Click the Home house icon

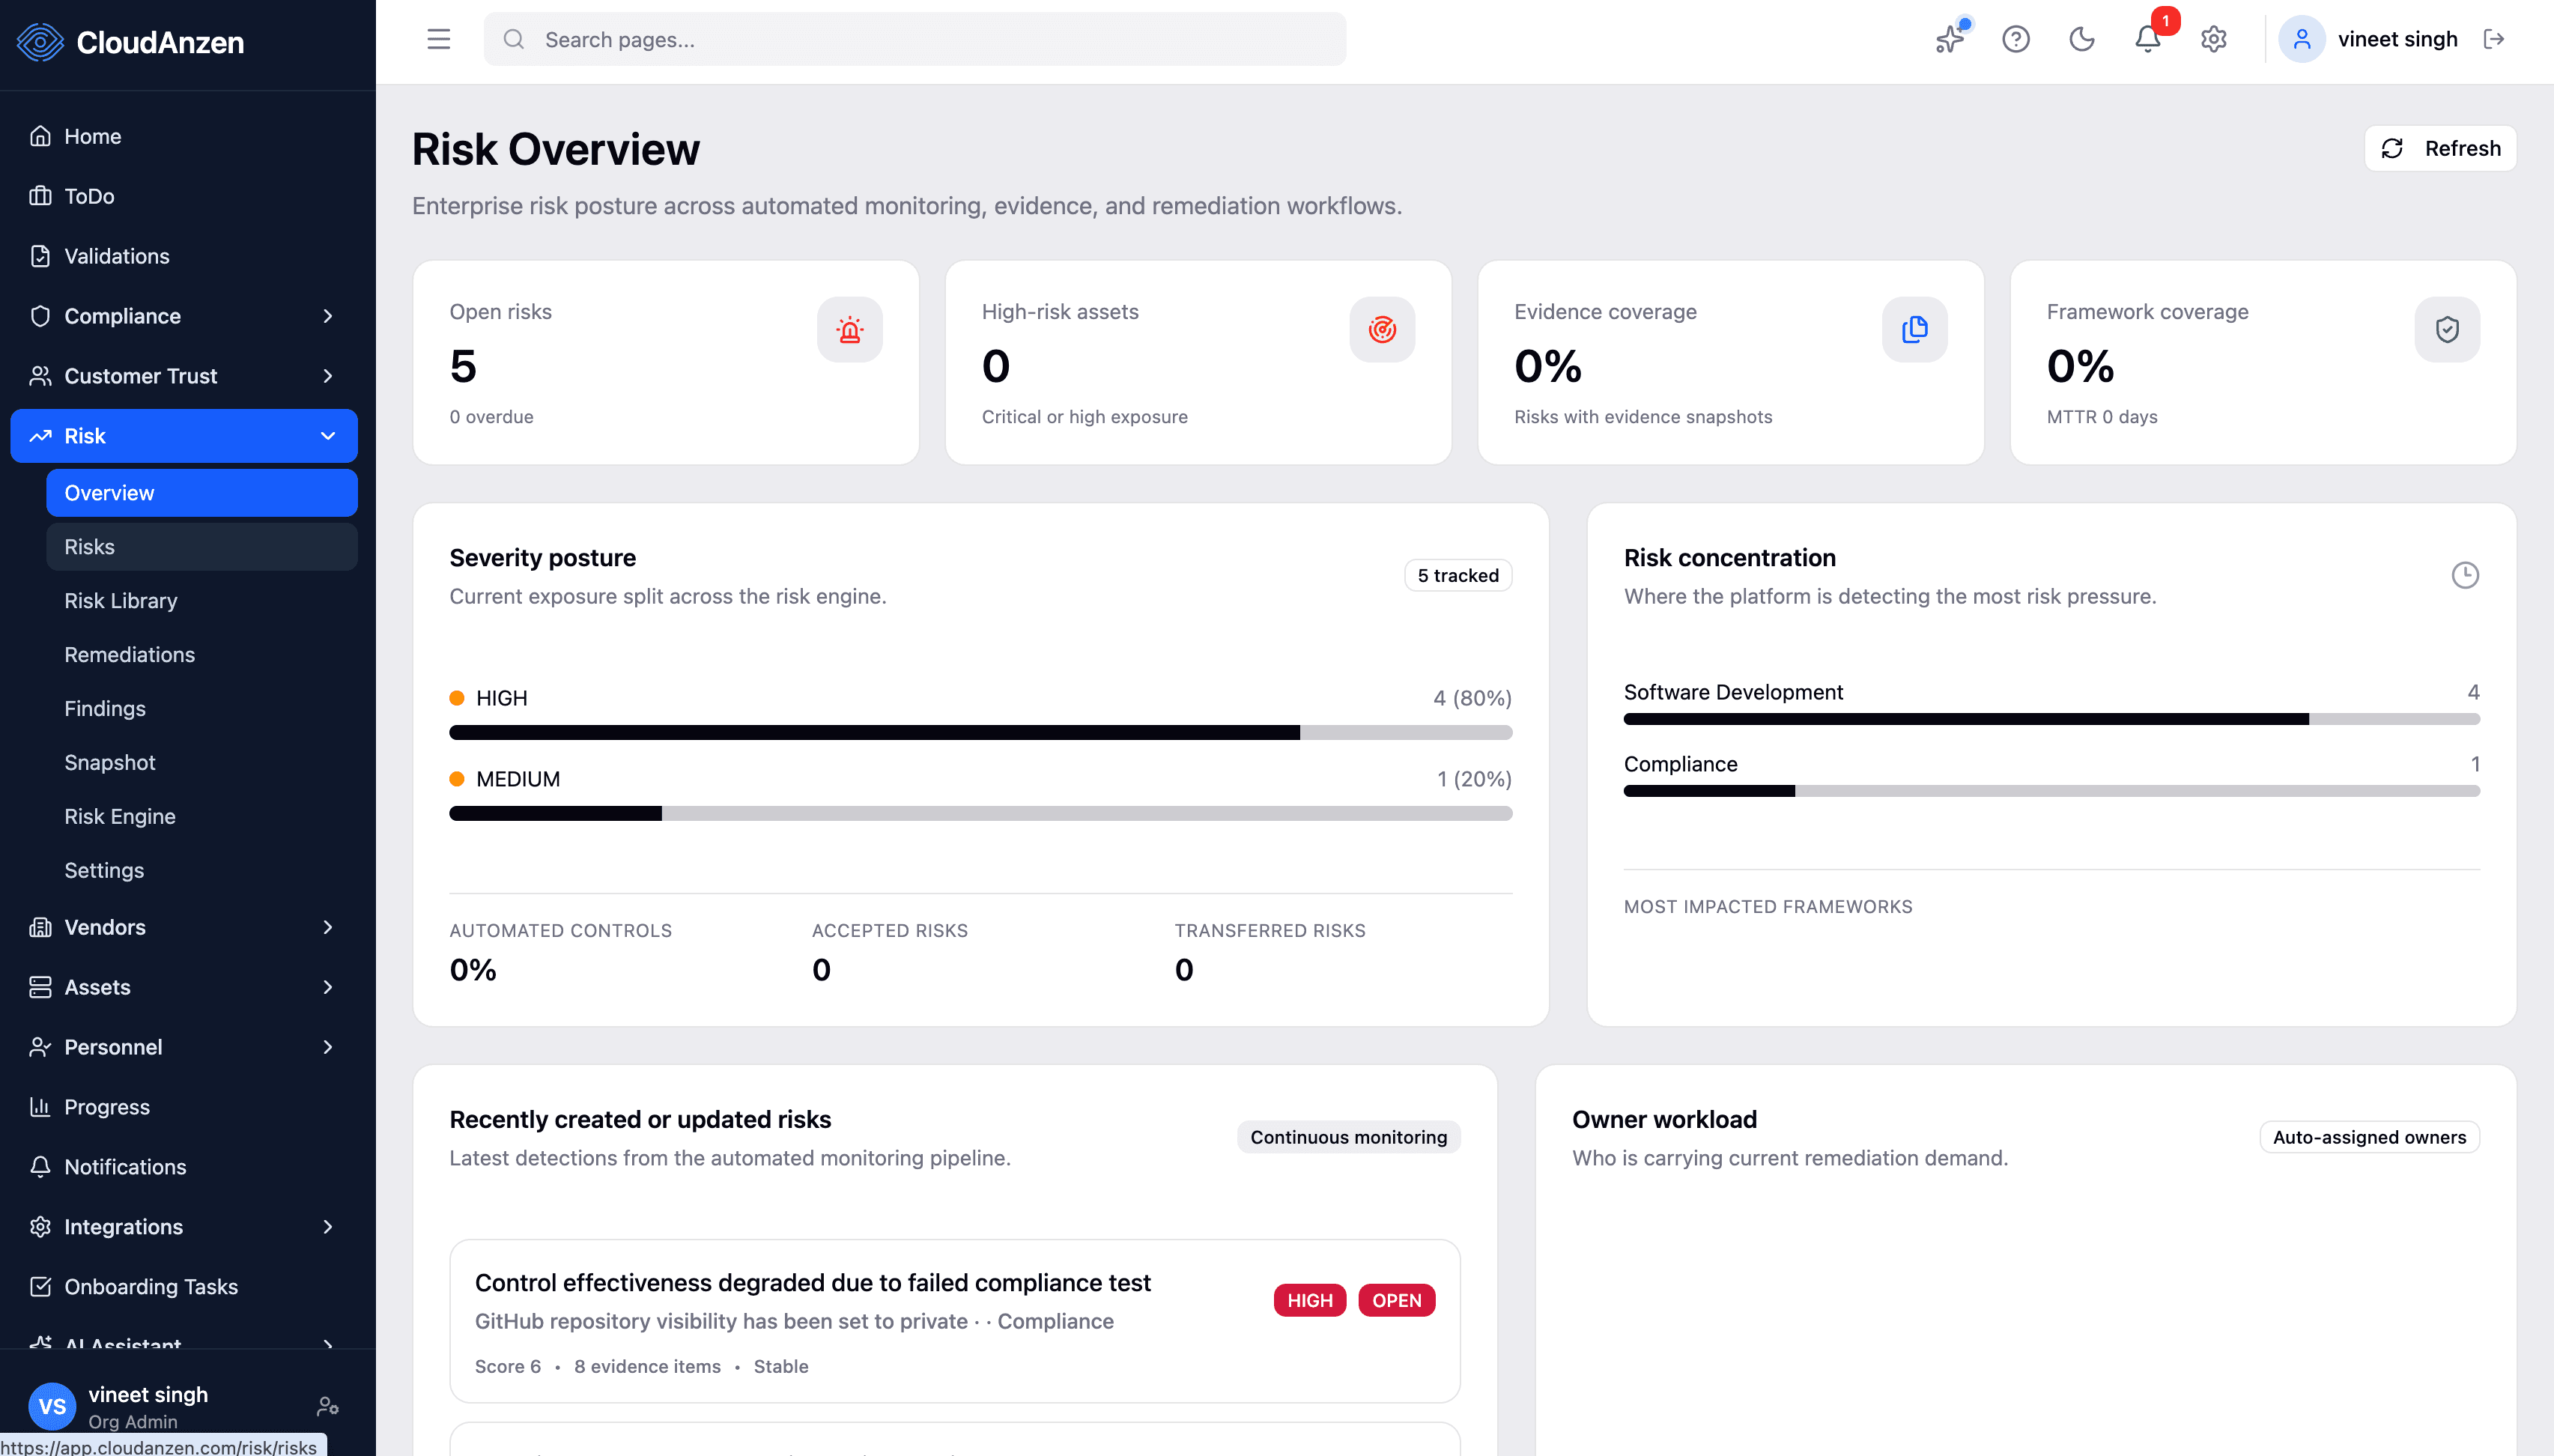point(40,136)
